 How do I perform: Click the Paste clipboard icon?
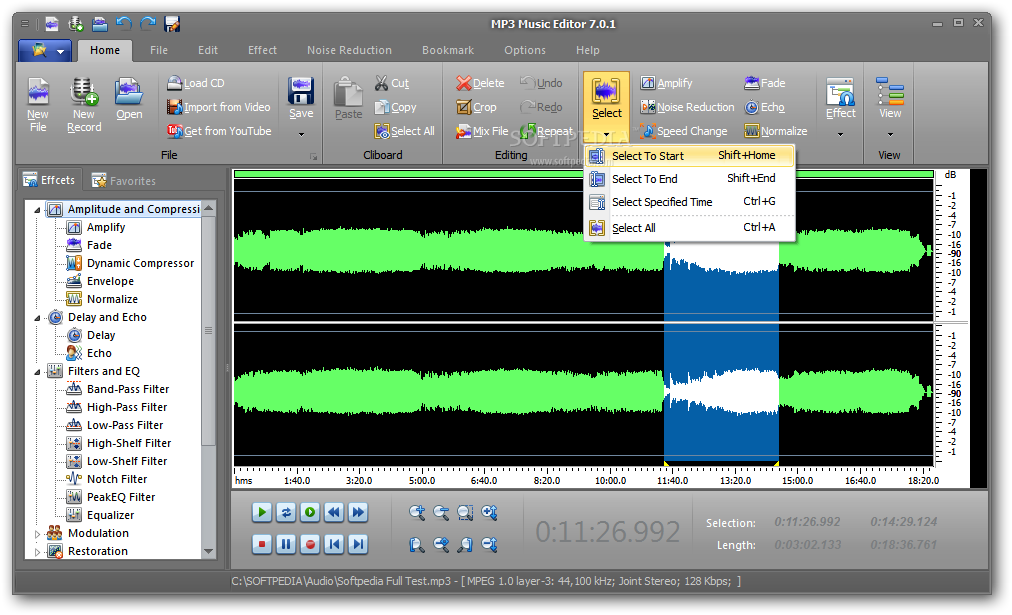[x=349, y=99]
